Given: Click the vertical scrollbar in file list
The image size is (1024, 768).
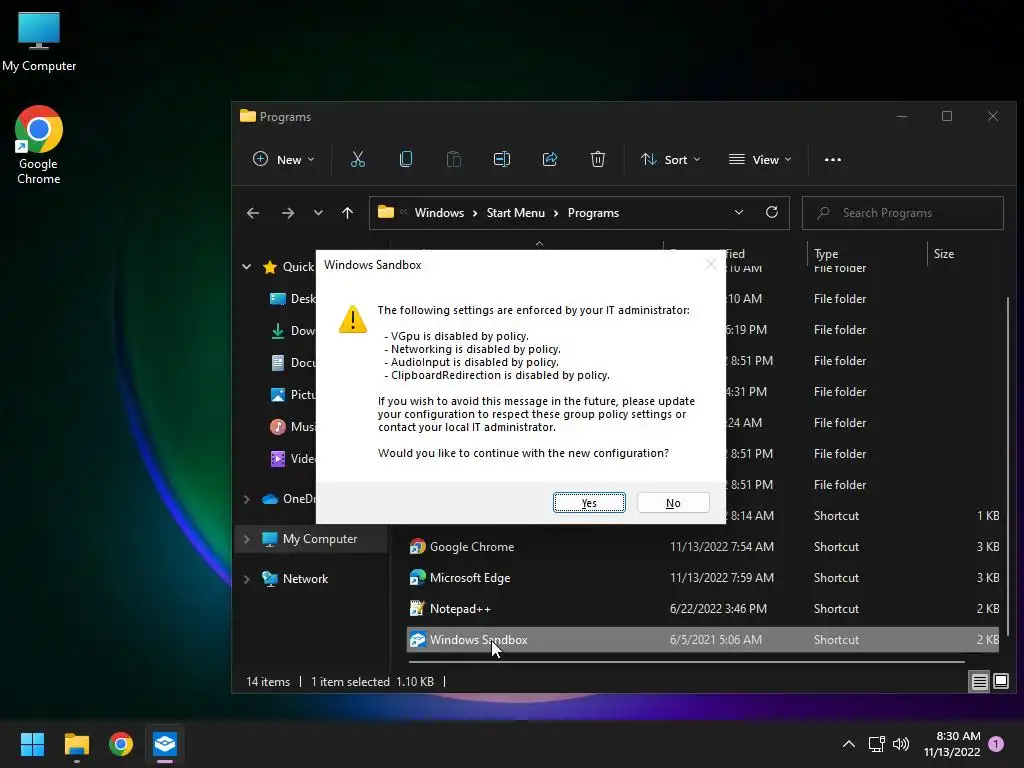Looking at the screenshot, I should (1010, 465).
